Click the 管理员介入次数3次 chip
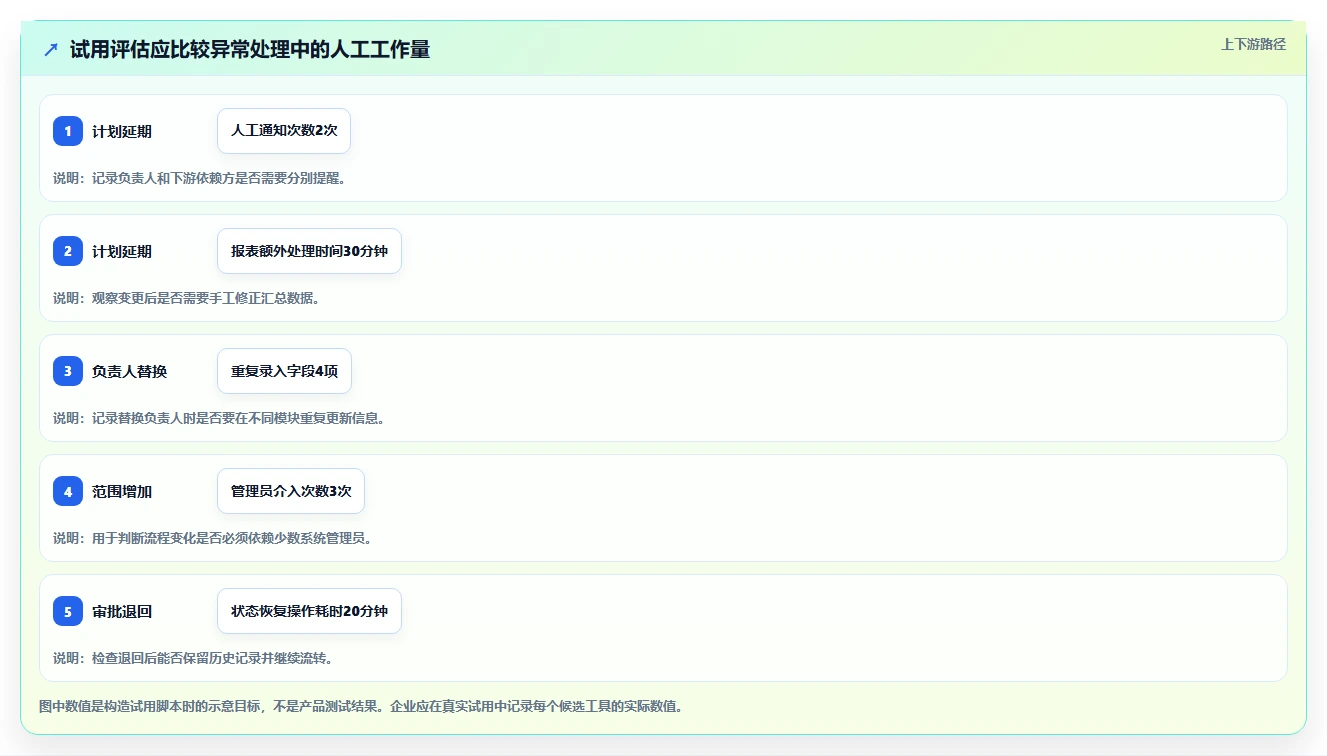The height and width of the screenshot is (756, 1327). point(291,491)
